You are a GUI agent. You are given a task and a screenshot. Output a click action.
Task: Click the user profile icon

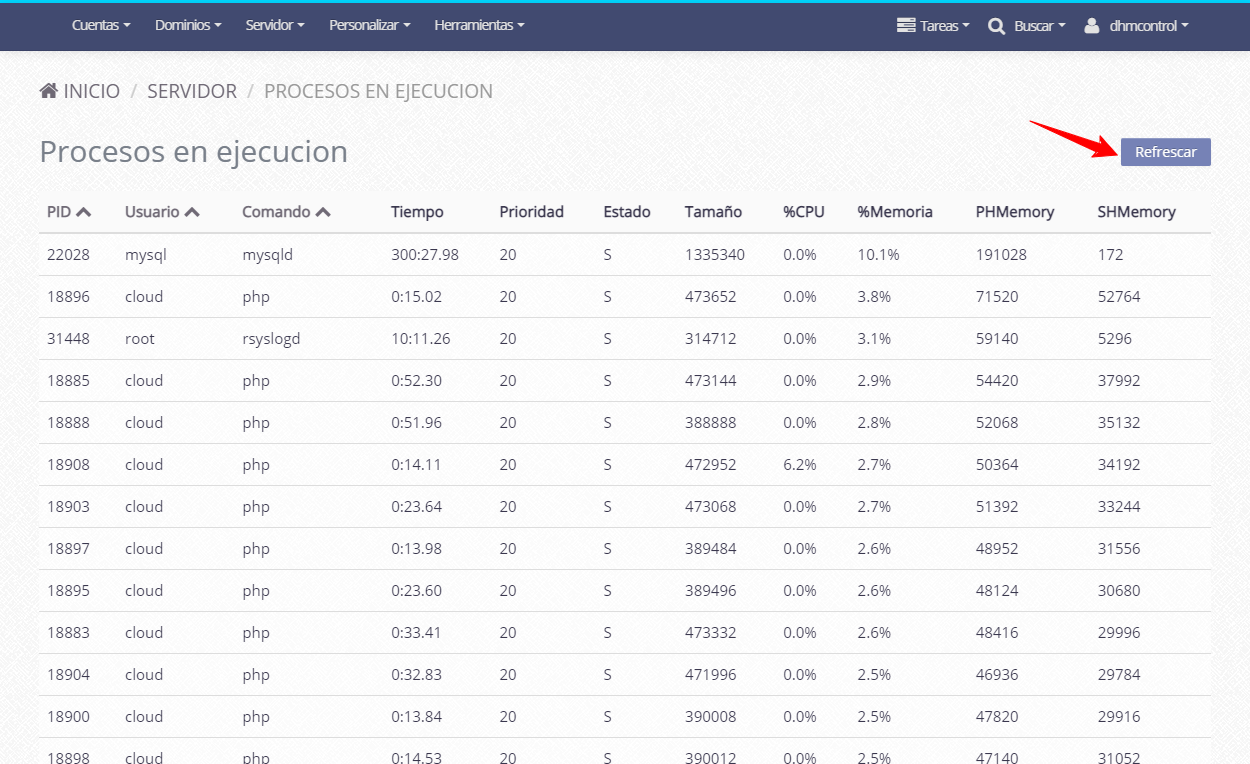pos(1091,26)
